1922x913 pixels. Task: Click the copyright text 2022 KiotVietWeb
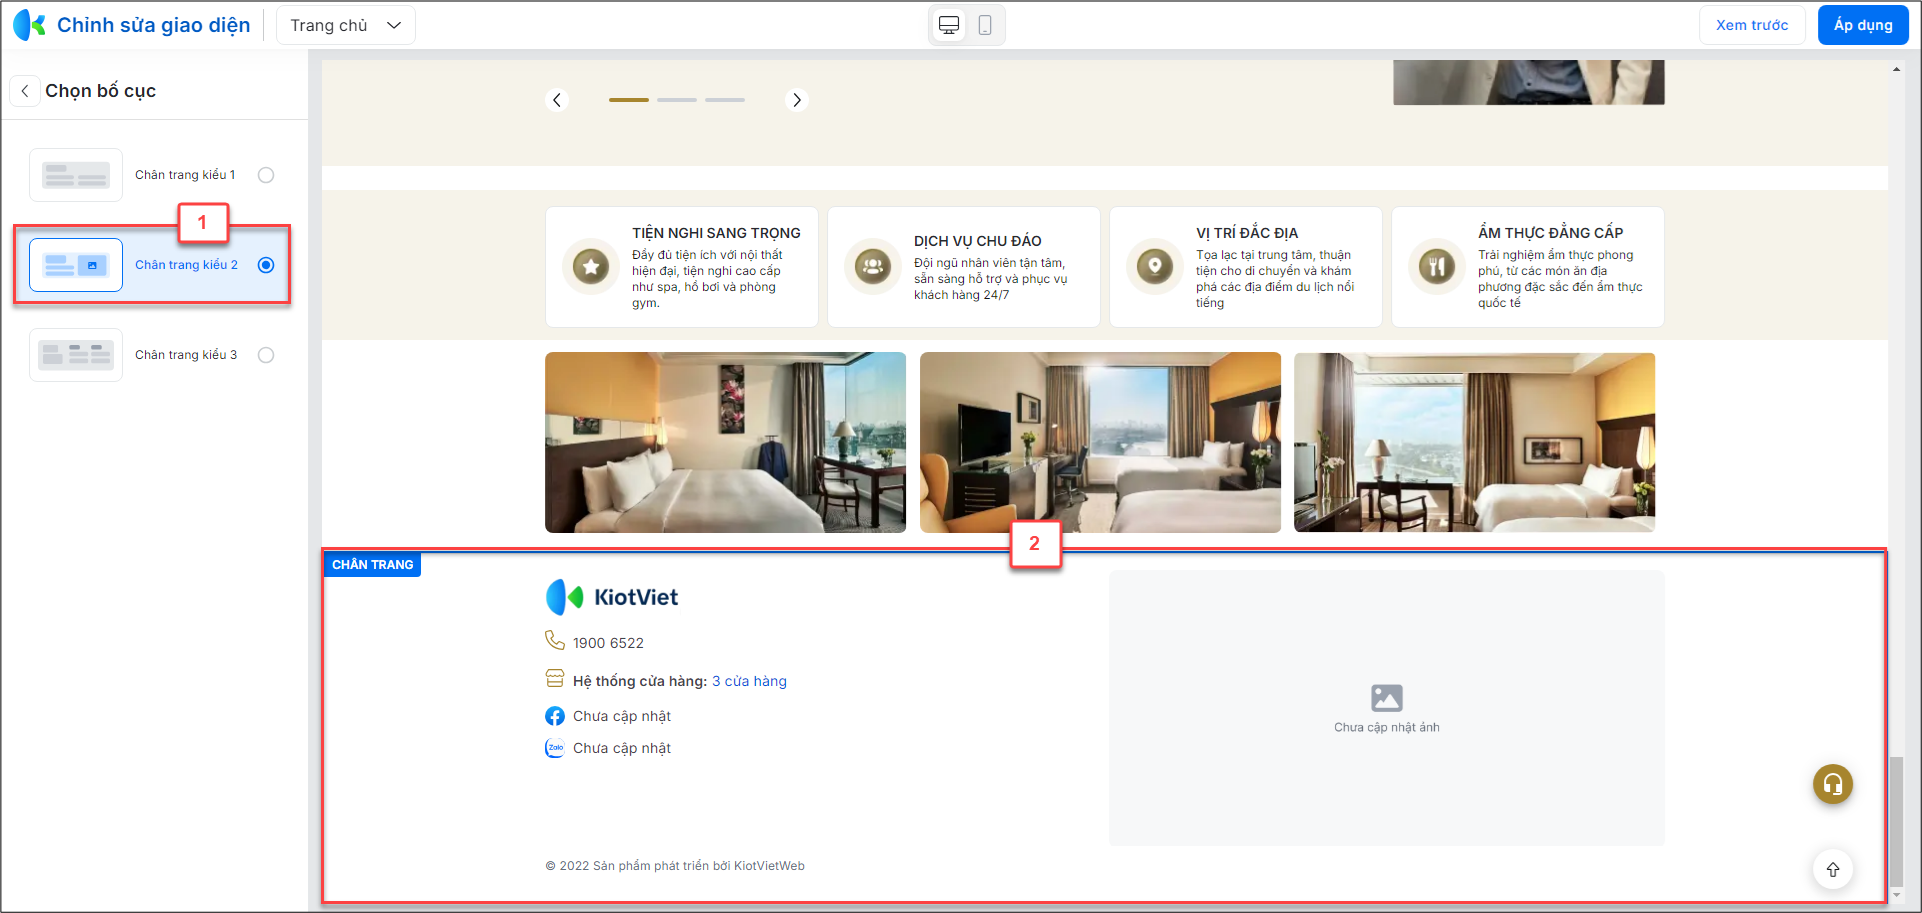(x=675, y=866)
